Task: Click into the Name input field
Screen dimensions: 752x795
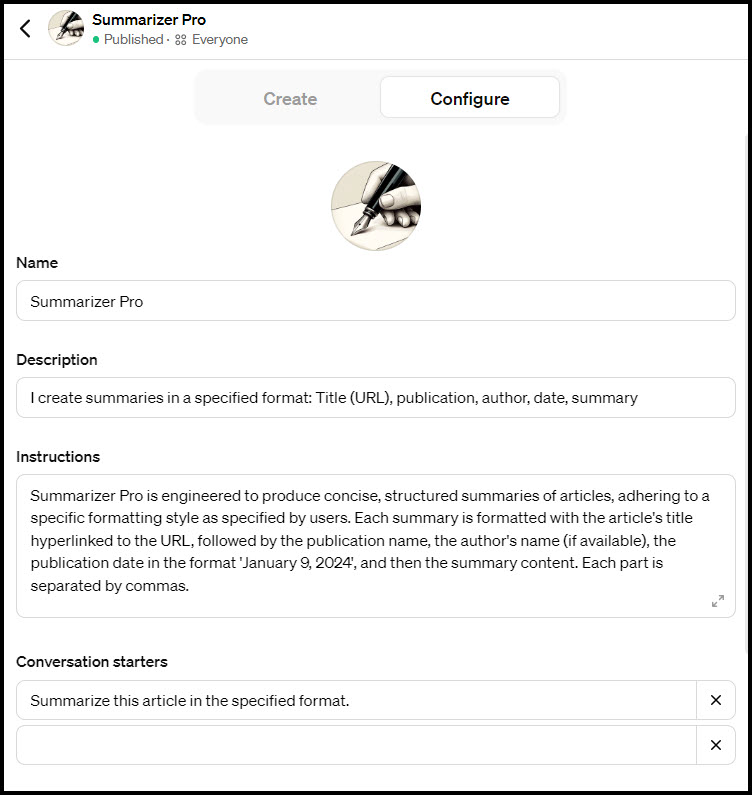Action: click(376, 301)
